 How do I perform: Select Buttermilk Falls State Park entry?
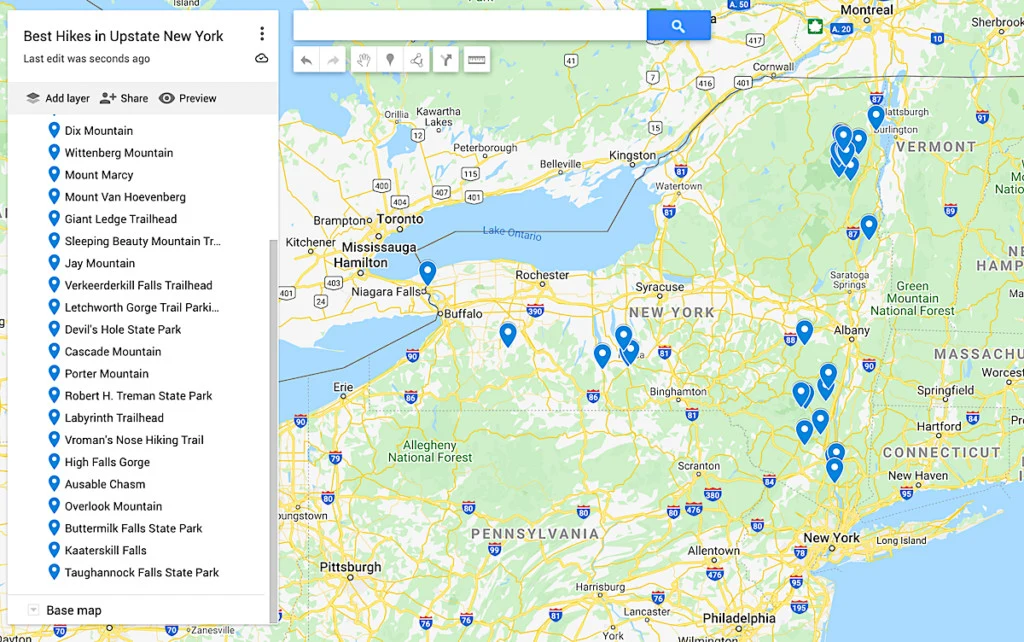click(133, 528)
